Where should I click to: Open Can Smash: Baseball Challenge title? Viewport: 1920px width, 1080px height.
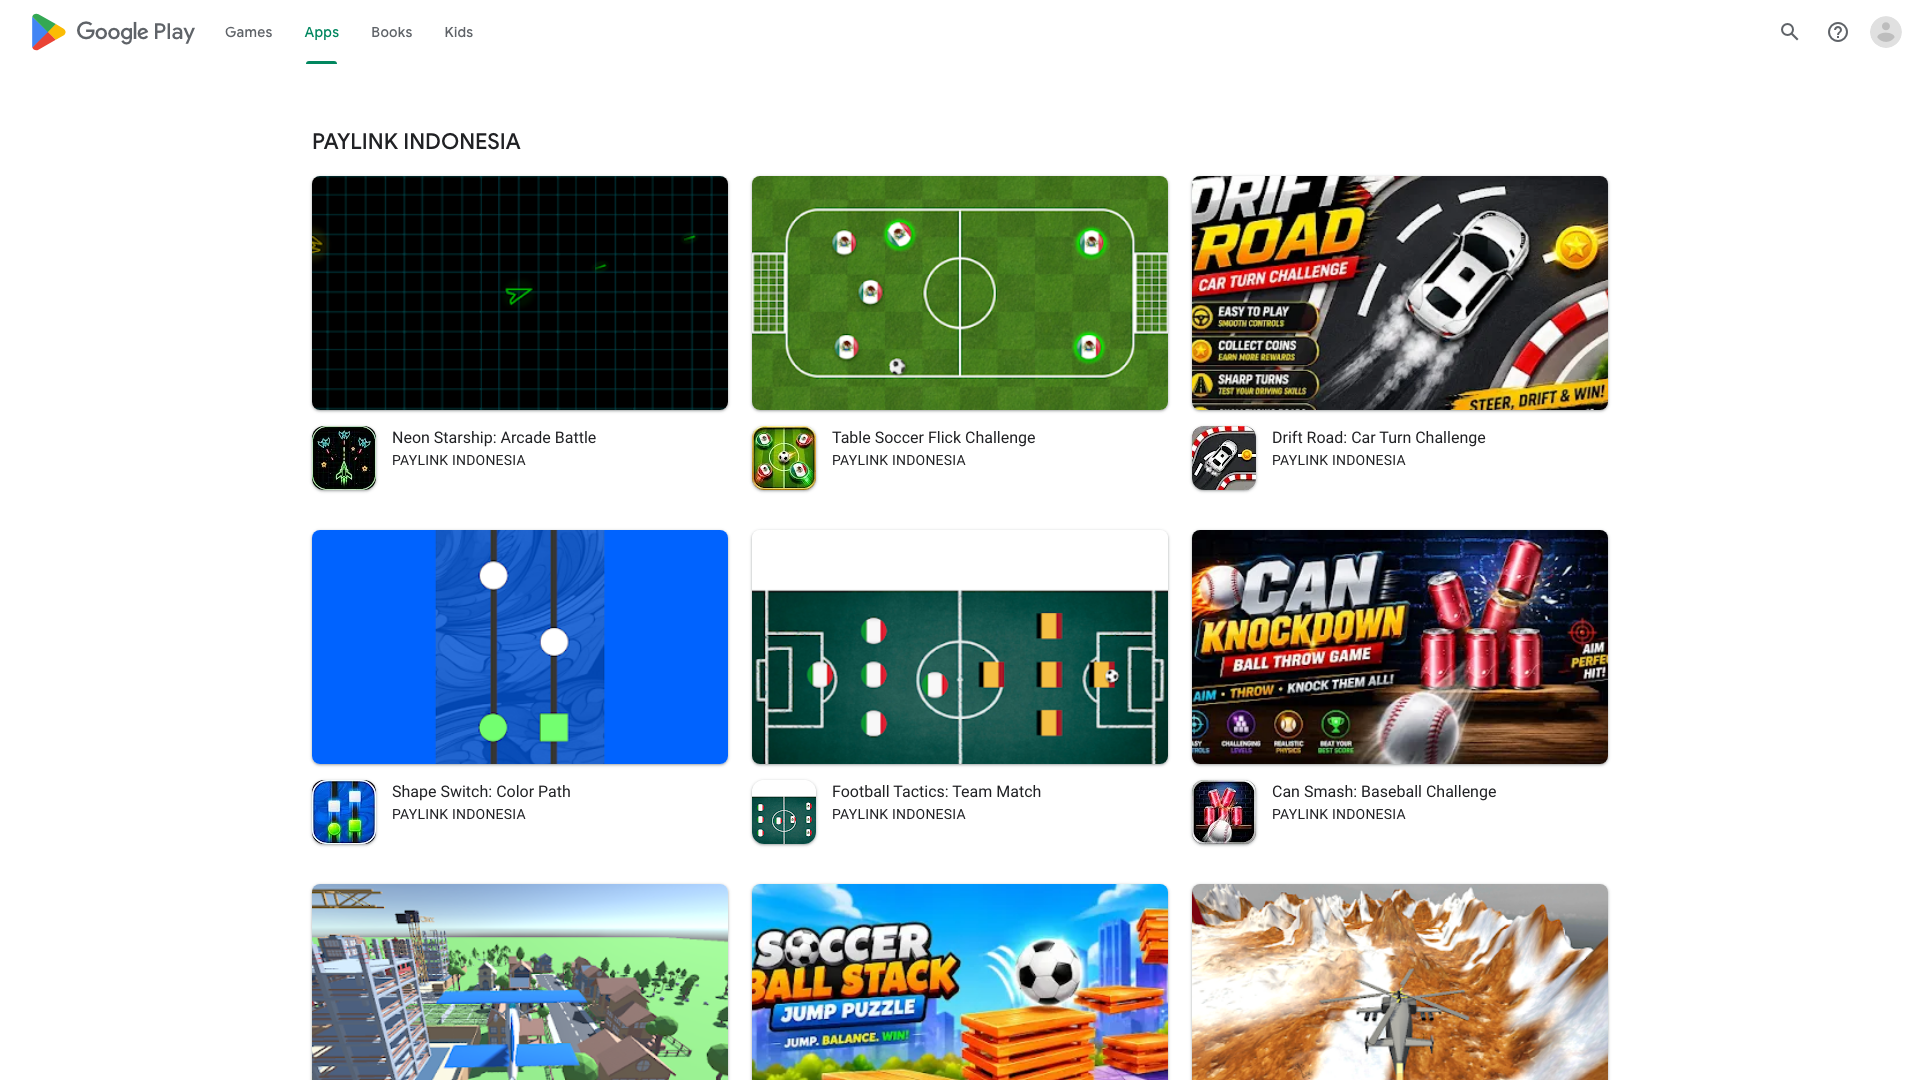(1384, 792)
